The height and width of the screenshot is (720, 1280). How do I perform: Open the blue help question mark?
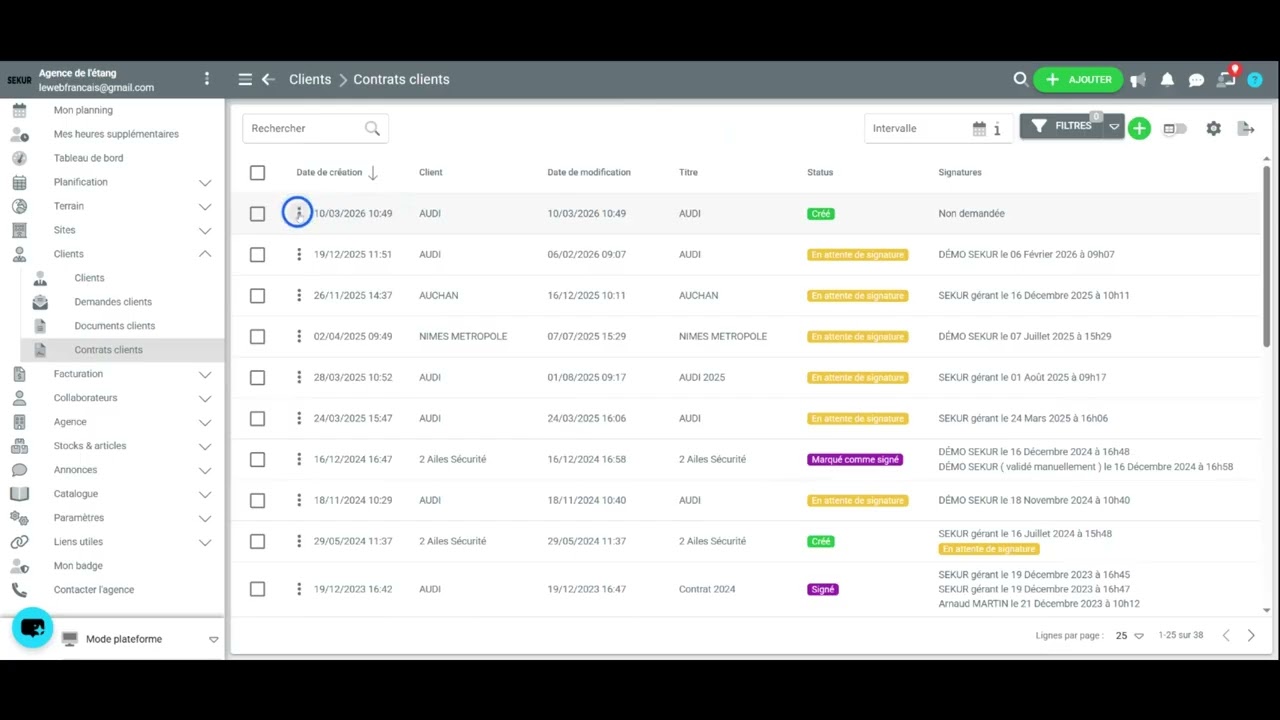1255,80
